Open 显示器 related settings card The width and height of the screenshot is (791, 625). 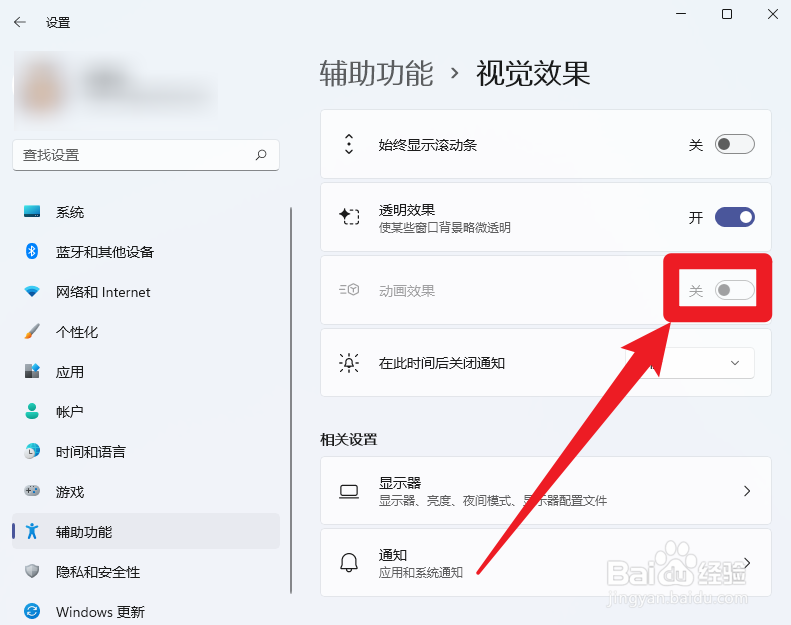[546, 491]
